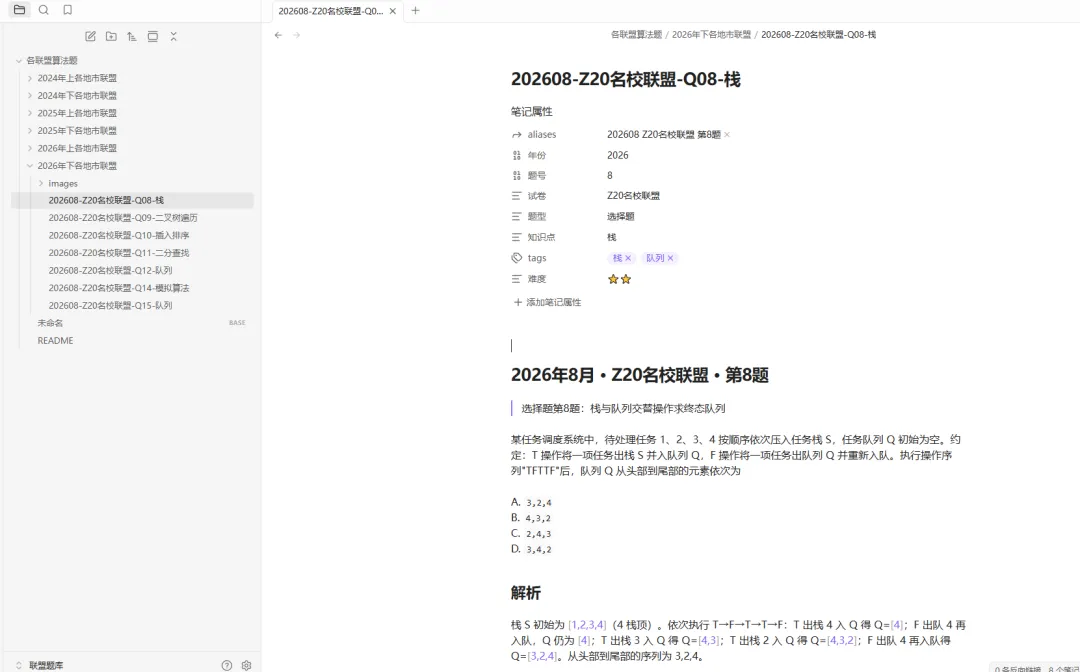
Task: Open the bookmarks sidebar tab
Action: [x=68, y=10]
